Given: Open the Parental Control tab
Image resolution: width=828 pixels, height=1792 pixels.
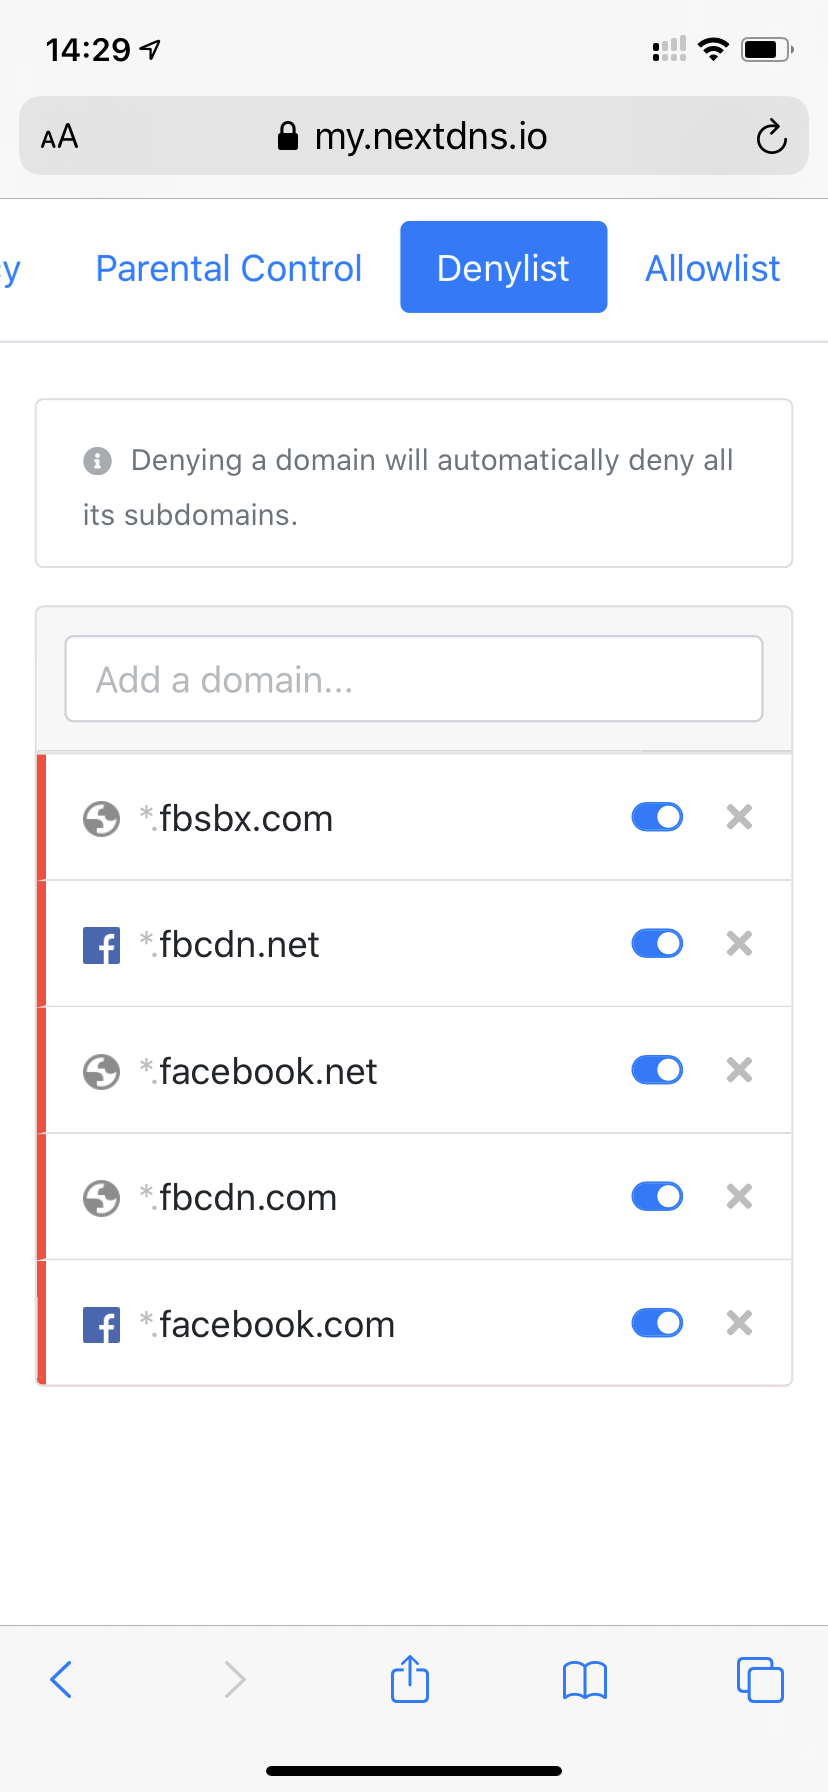Looking at the screenshot, I should pyautogui.click(x=228, y=268).
